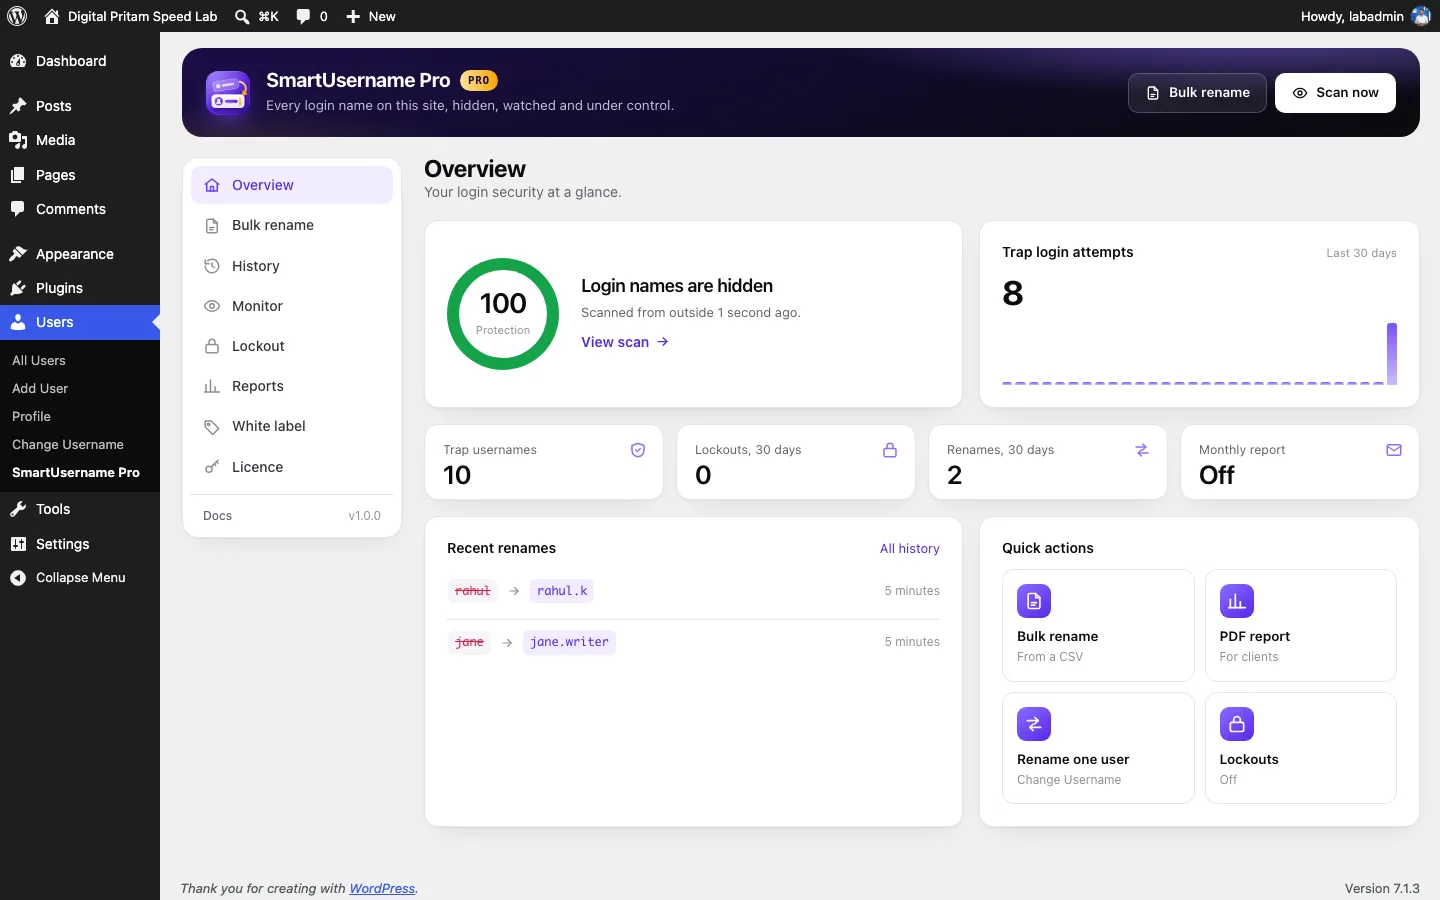This screenshot has width=1440, height=900.
Task: Click the Collapse Menu arrow icon
Action: [x=18, y=578]
